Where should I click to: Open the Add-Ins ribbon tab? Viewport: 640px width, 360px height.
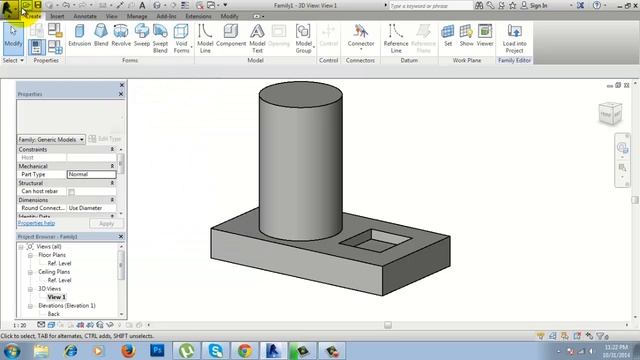tap(167, 16)
